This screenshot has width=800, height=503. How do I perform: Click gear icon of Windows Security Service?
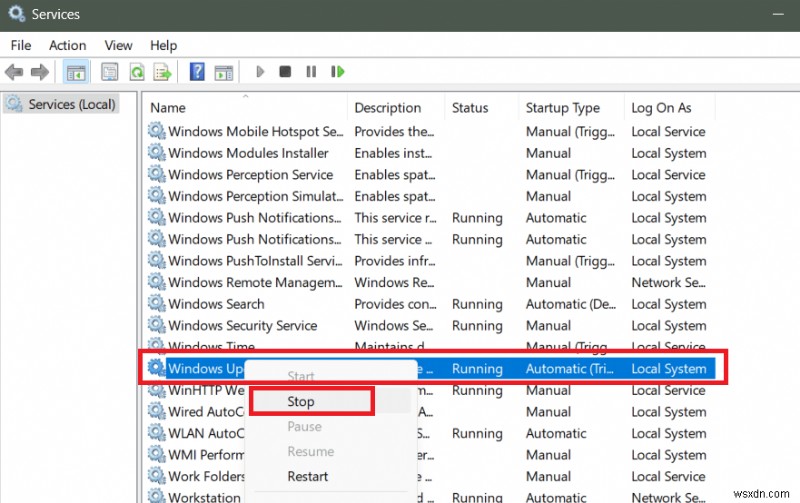point(157,325)
